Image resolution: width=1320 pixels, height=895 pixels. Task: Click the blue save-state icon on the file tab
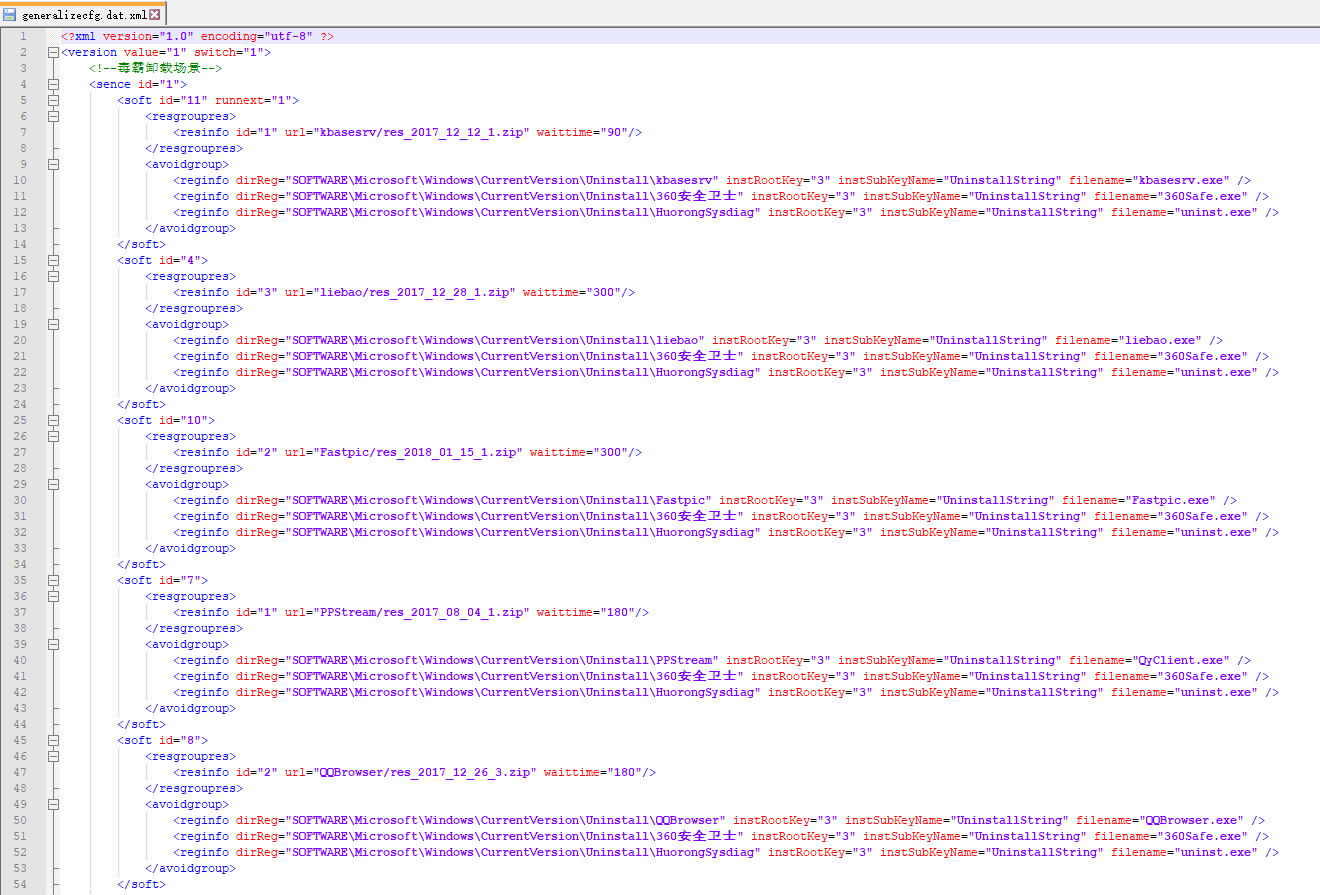pyautogui.click(x=10, y=15)
